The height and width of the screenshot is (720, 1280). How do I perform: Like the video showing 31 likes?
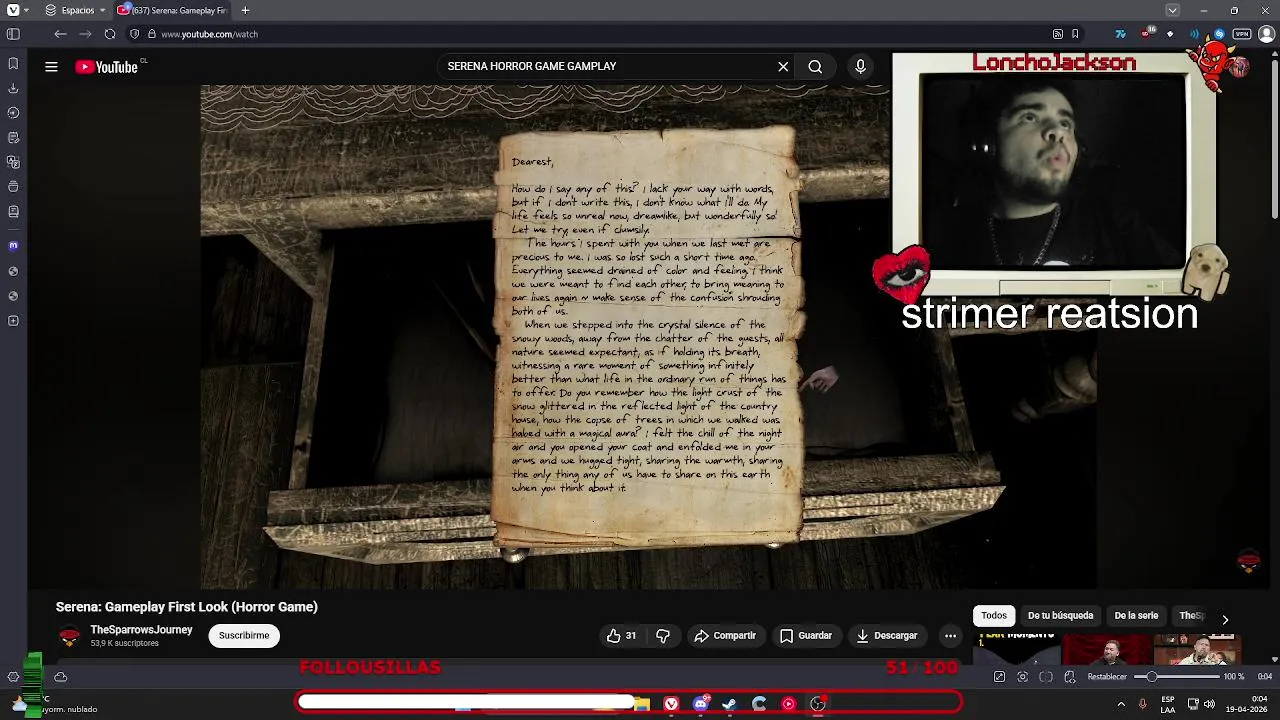622,635
